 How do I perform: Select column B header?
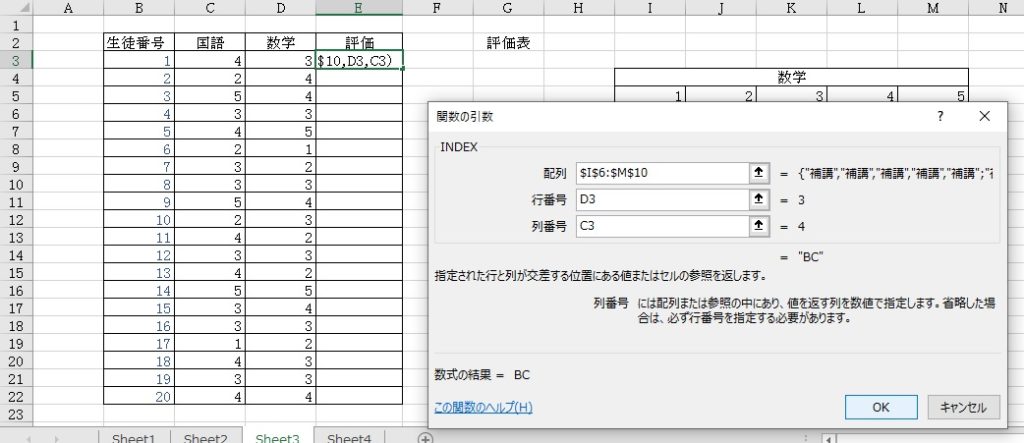pos(138,8)
